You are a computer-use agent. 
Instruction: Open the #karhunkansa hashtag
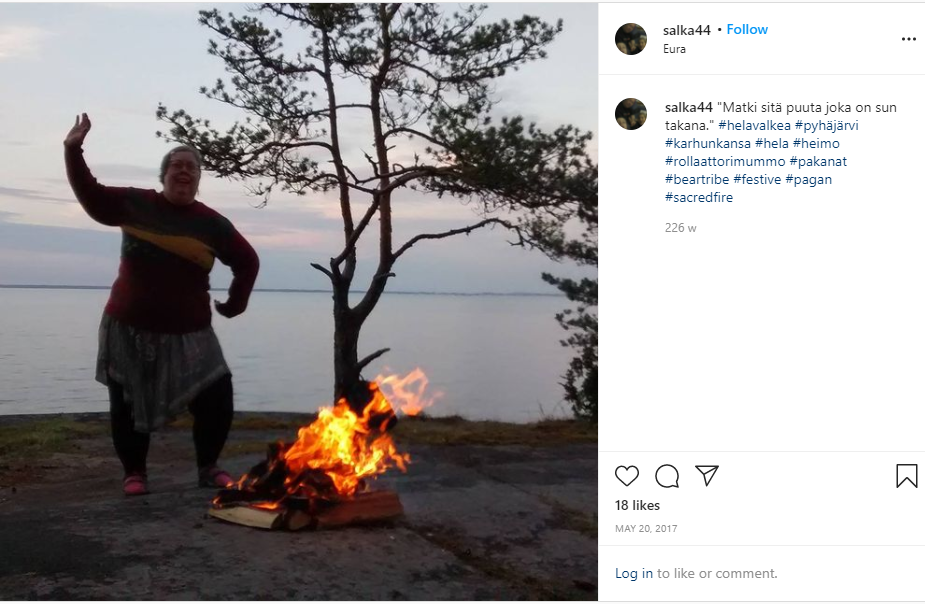pos(707,143)
